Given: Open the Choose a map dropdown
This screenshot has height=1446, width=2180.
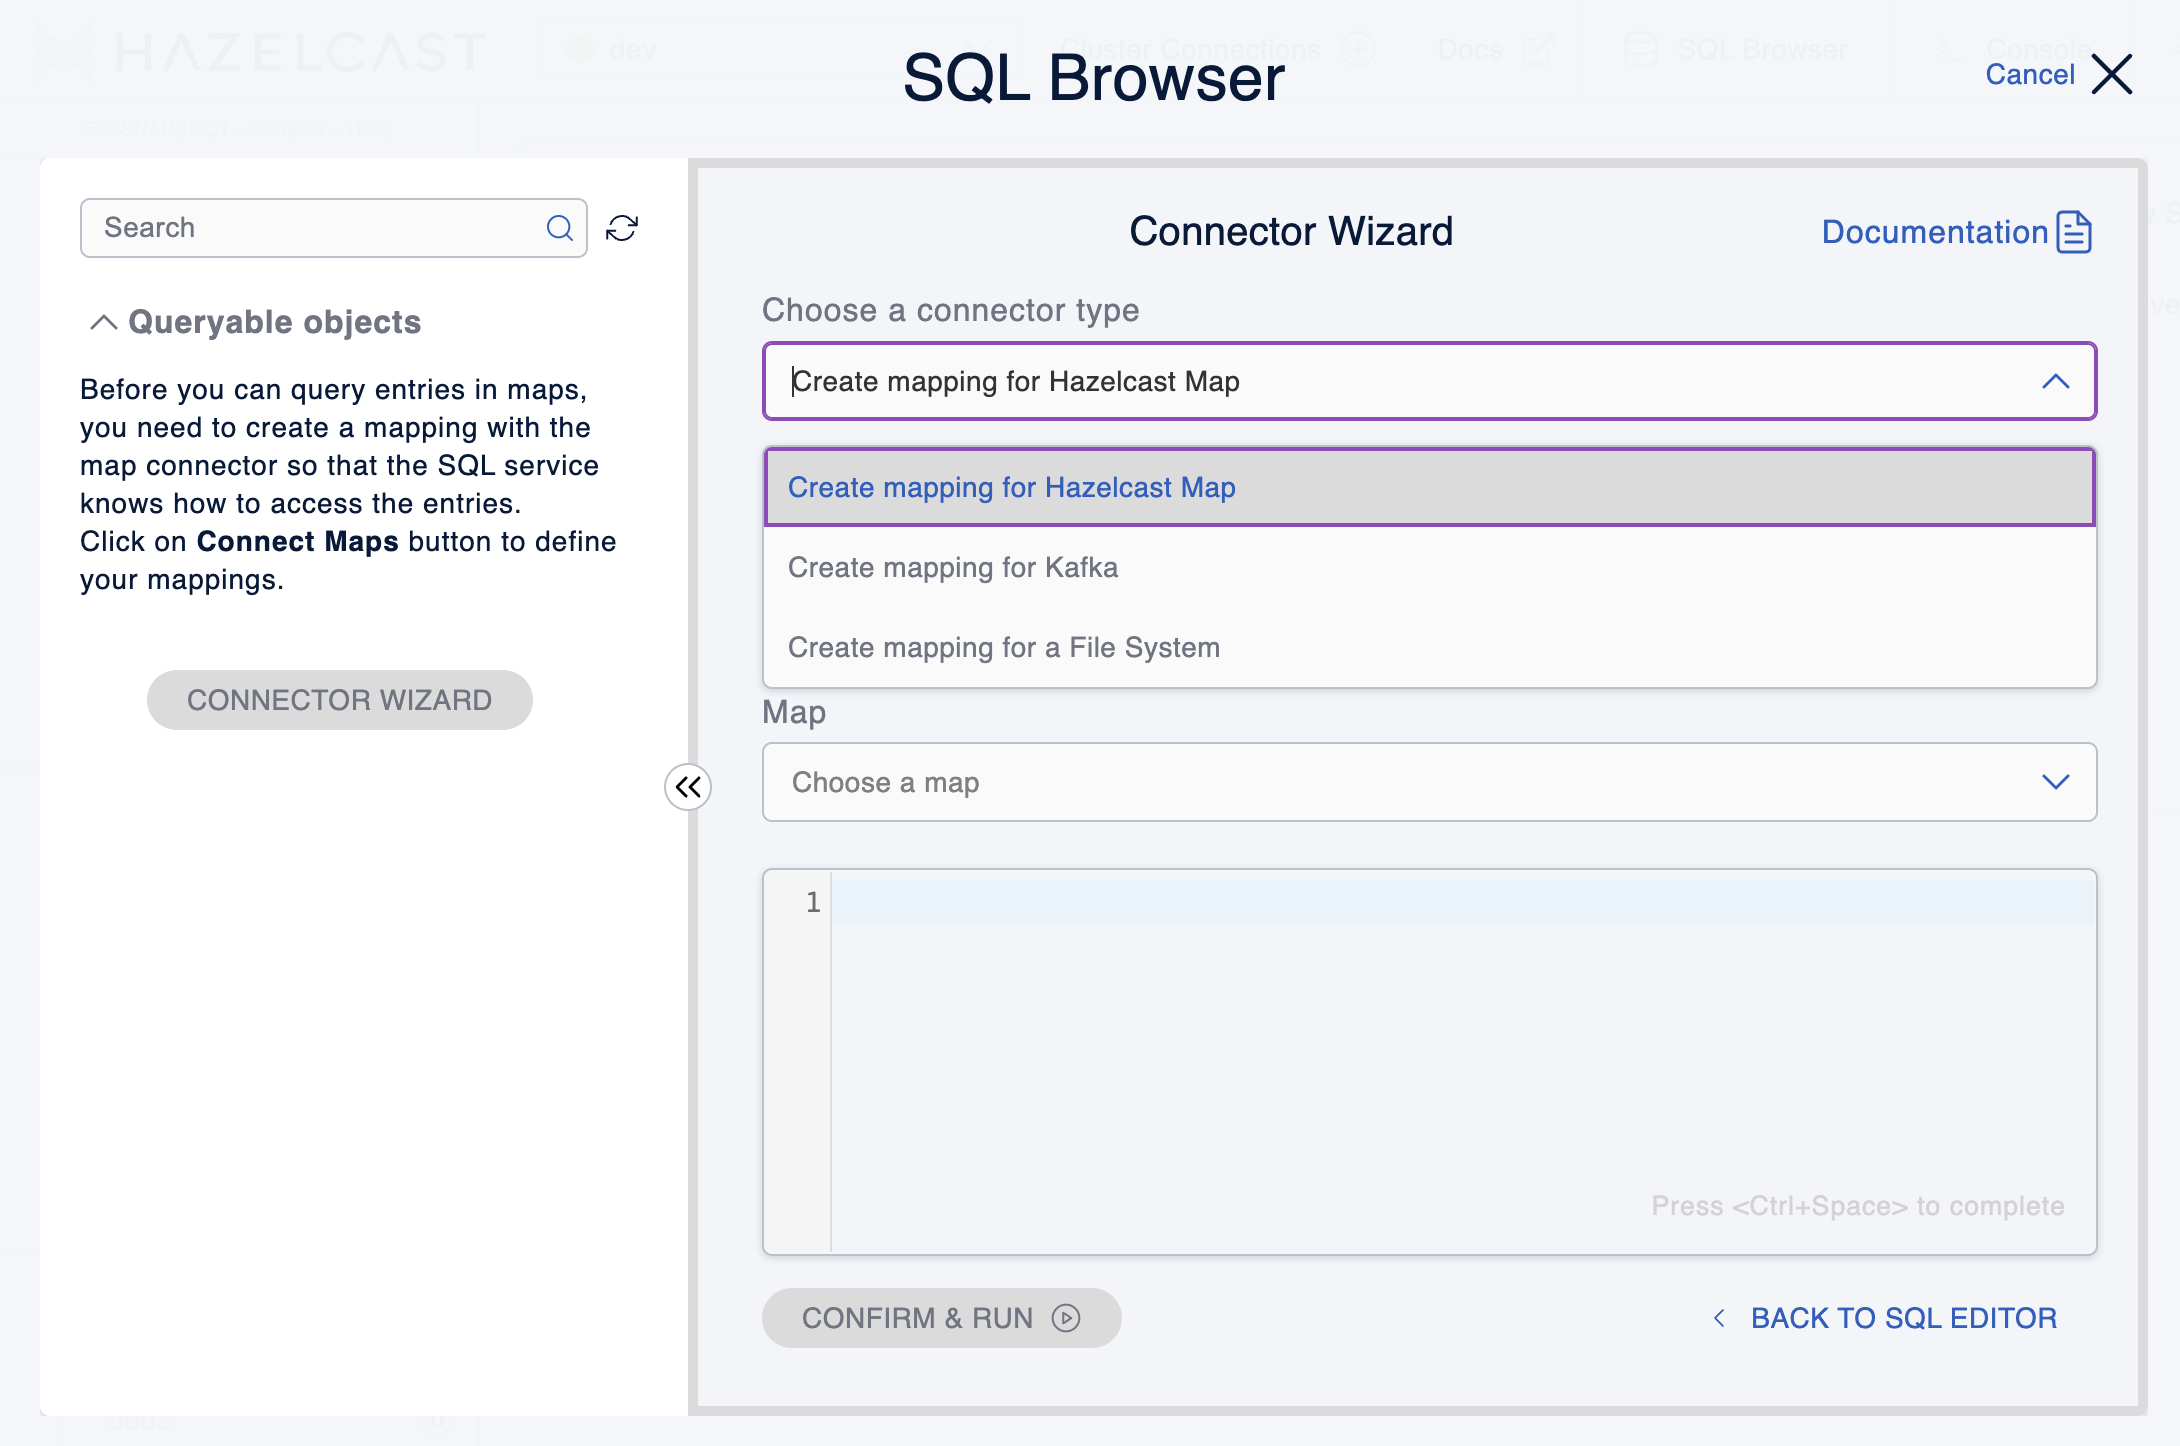Looking at the screenshot, I should tap(1429, 782).
